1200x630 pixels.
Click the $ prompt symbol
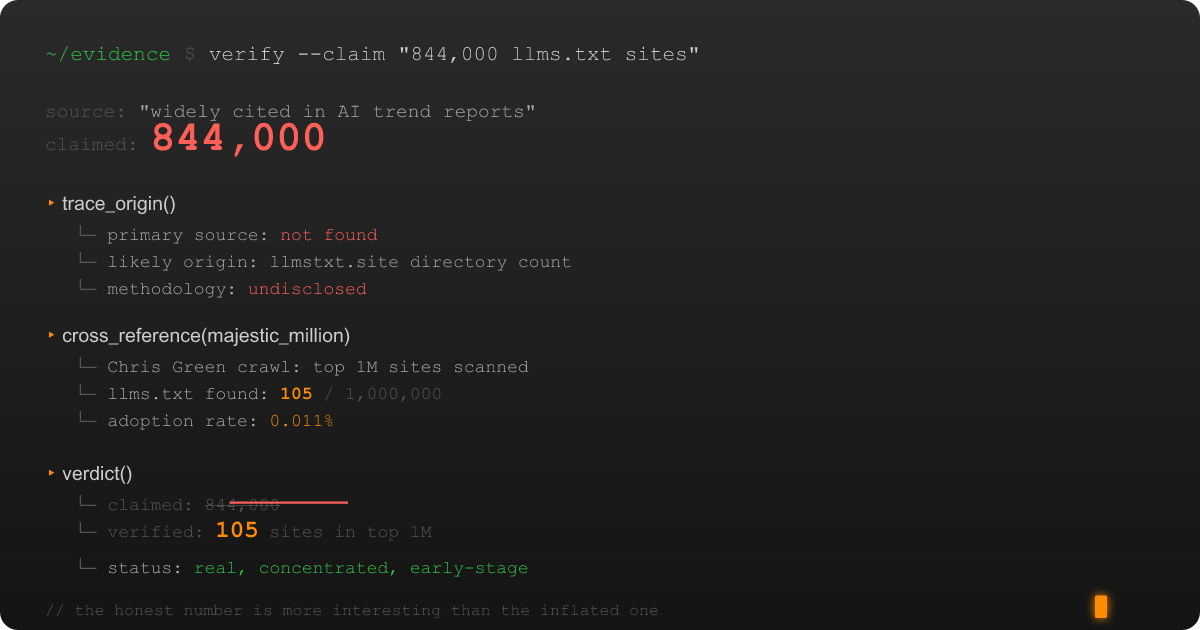point(189,54)
